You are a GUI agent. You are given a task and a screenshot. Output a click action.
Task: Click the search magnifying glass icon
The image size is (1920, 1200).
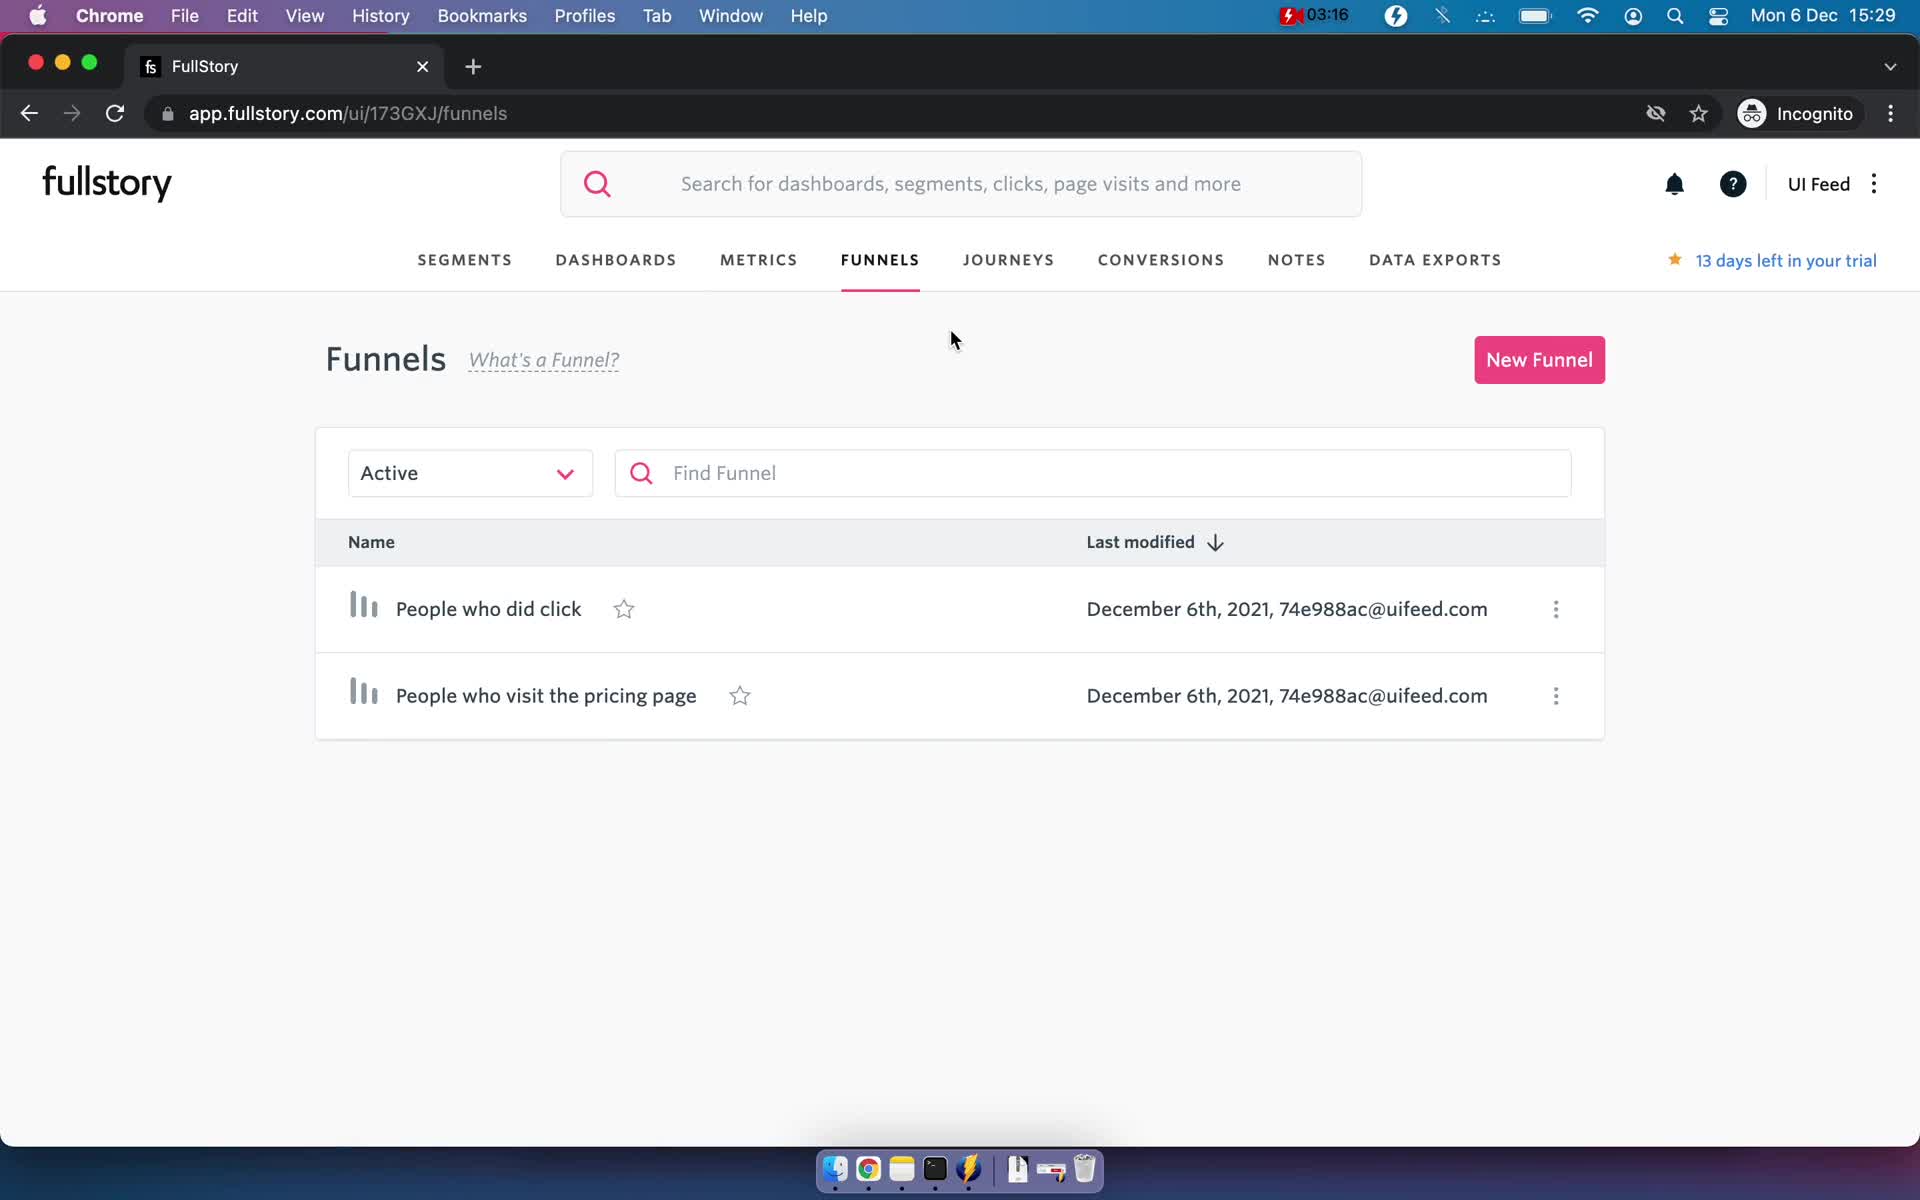pyautogui.click(x=597, y=182)
